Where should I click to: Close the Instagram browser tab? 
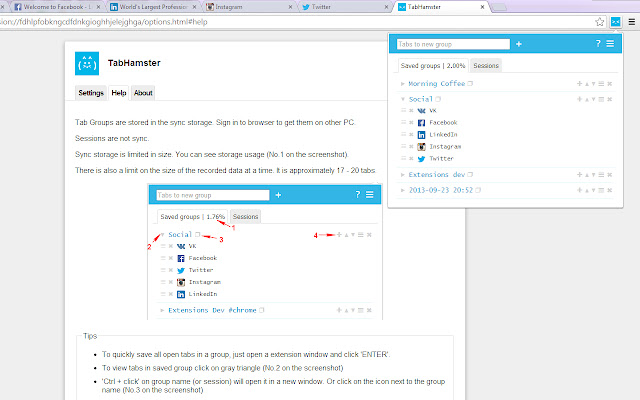pos(290,7)
